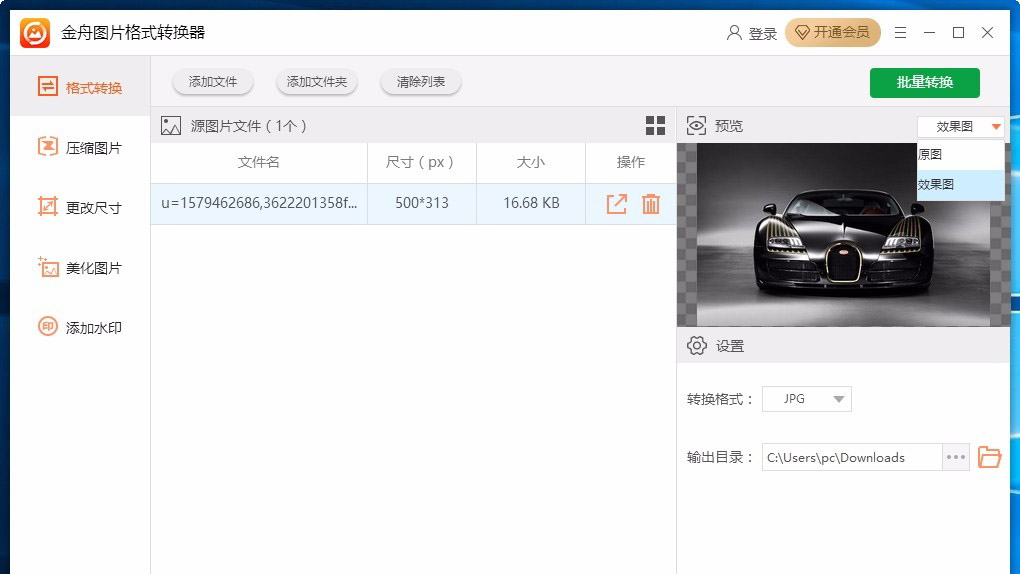Click the 16.68 KB size cell
Screen dimensions: 1020x574
pyautogui.click(x=531, y=204)
